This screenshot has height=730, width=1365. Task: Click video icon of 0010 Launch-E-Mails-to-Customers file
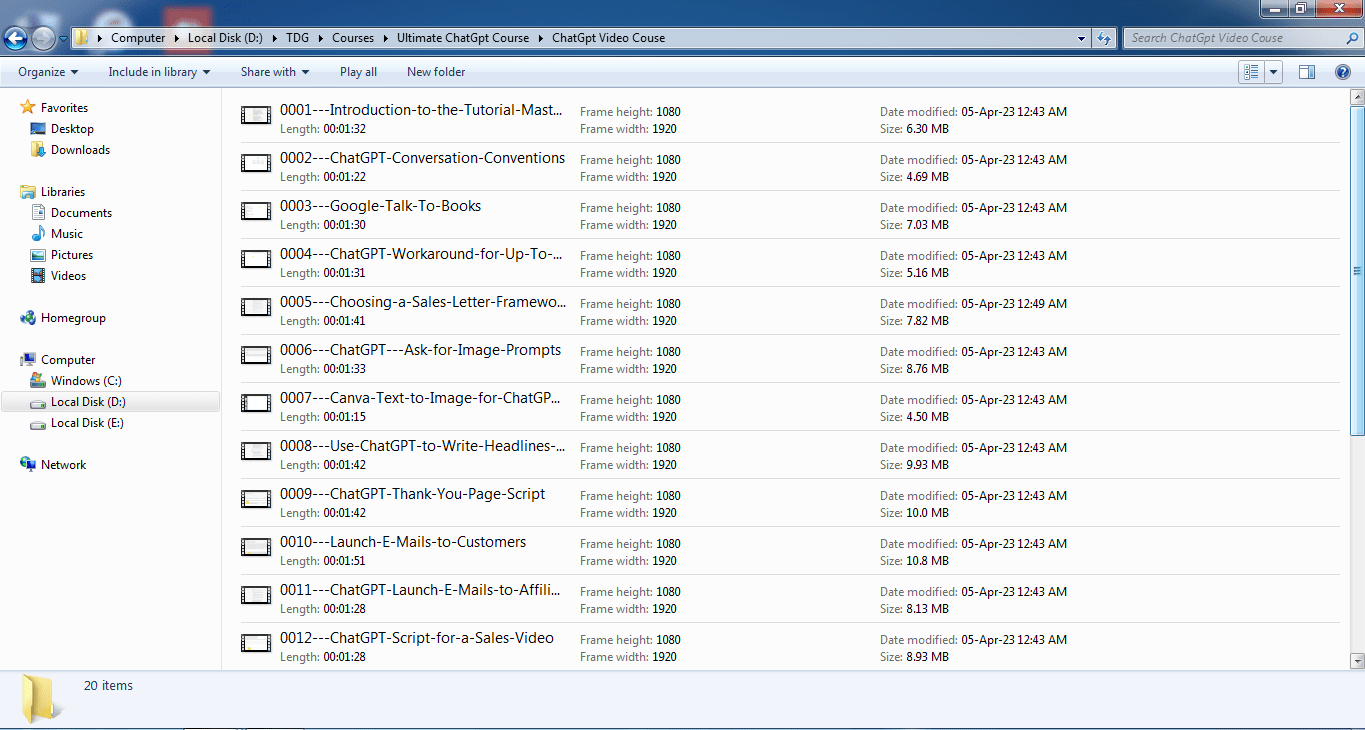click(256, 547)
